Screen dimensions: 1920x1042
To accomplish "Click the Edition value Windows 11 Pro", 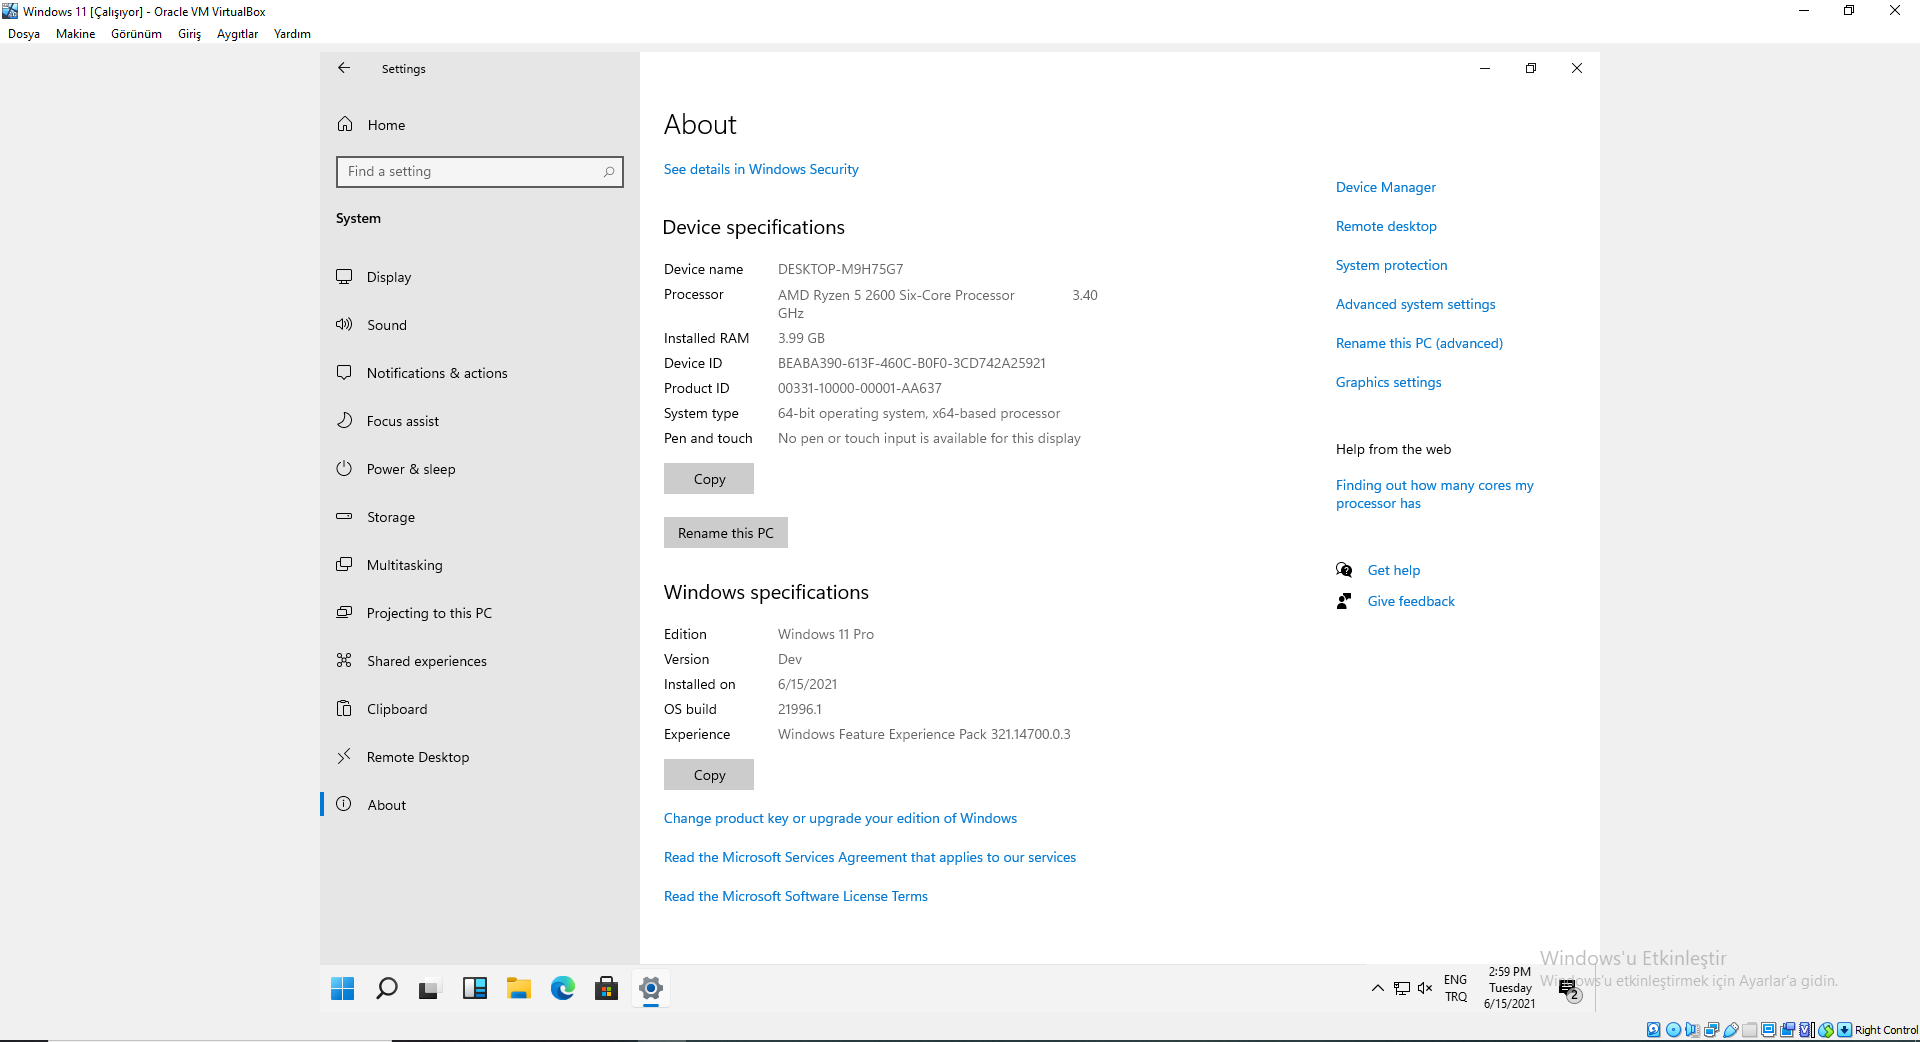I will click(x=825, y=635).
